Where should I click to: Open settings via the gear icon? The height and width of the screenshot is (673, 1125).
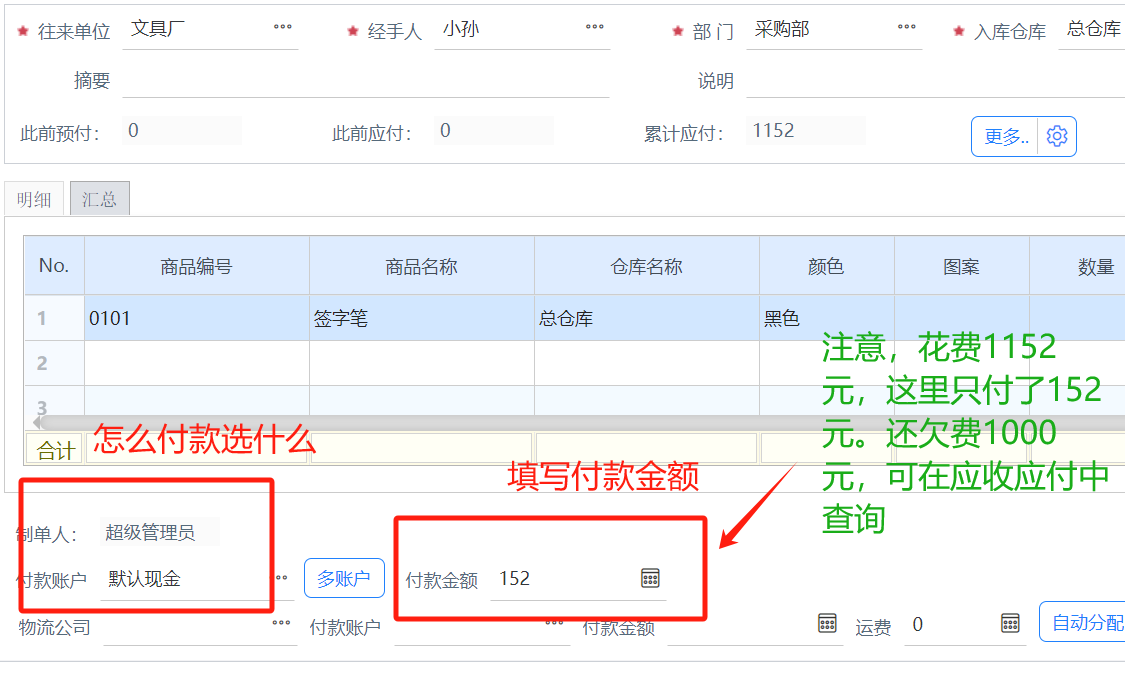pos(1057,137)
